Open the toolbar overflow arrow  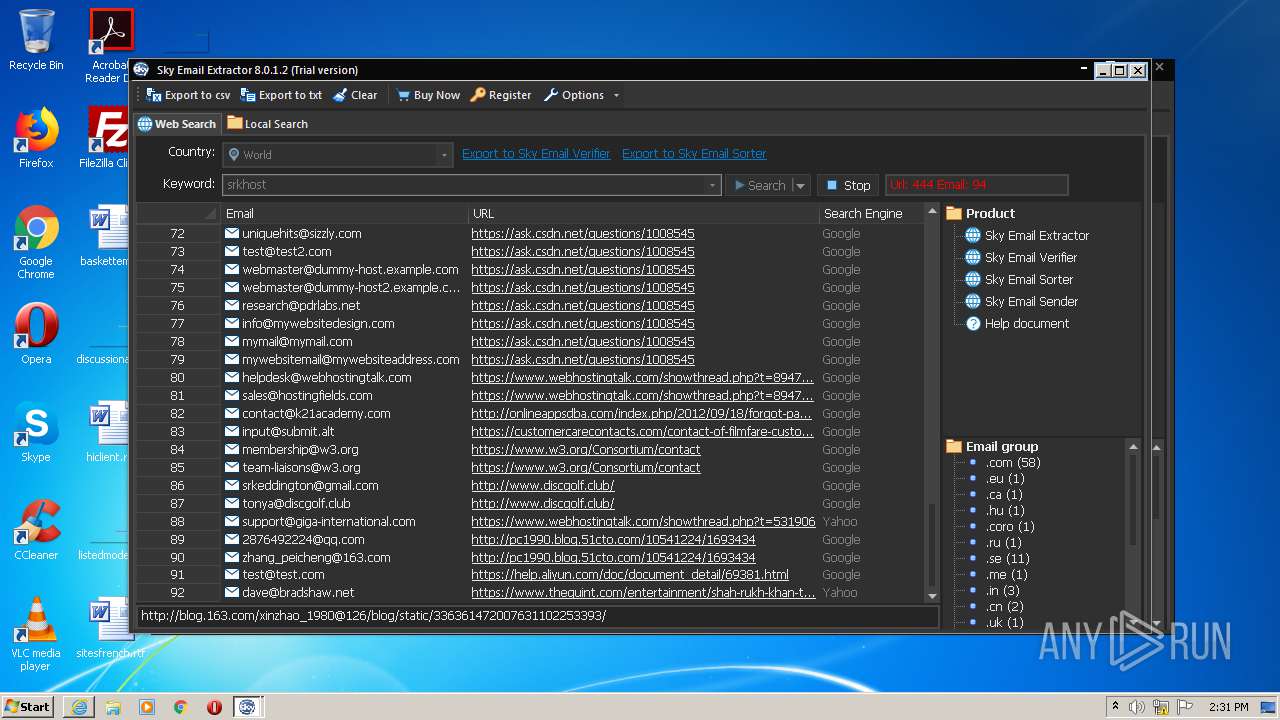click(616, 95)
